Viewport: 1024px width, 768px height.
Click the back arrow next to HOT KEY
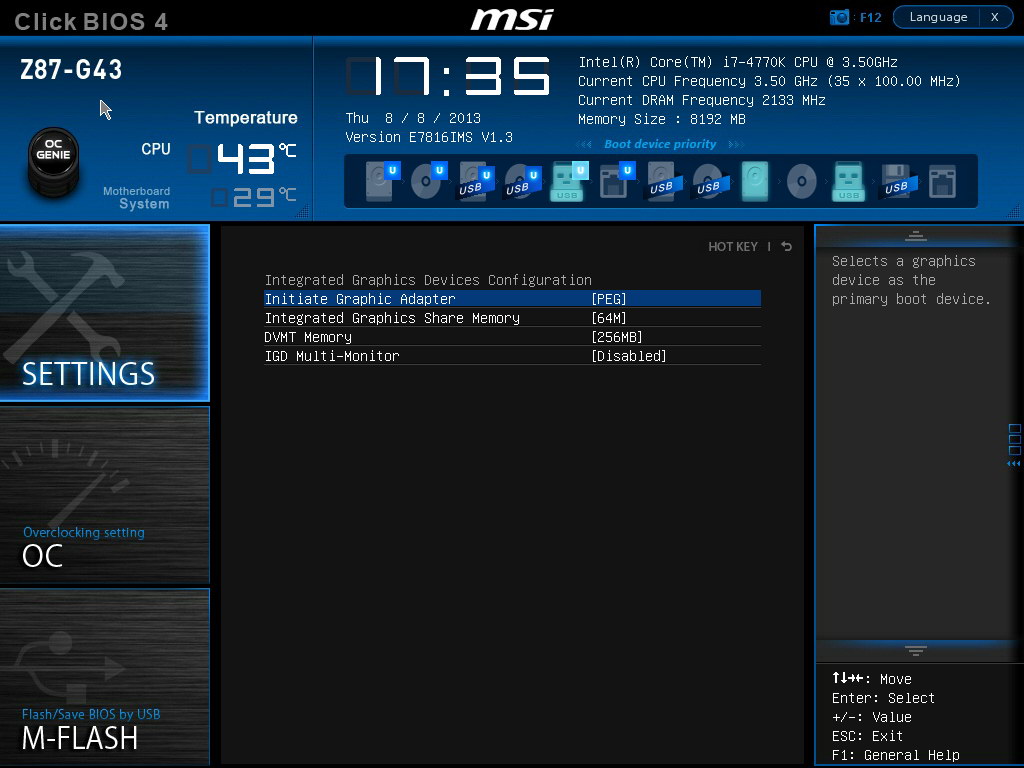click(787, 246)
